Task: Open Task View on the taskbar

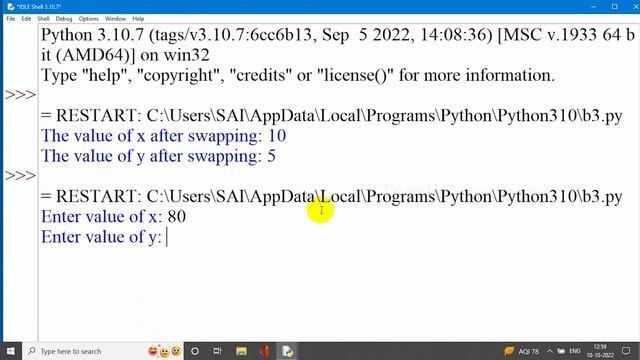Action: tap(217, 351)
